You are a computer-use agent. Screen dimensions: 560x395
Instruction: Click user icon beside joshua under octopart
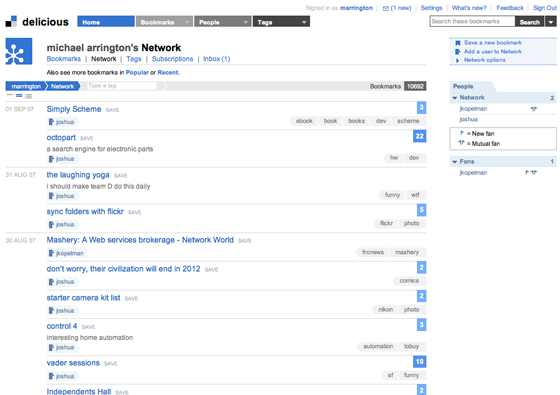51,159
